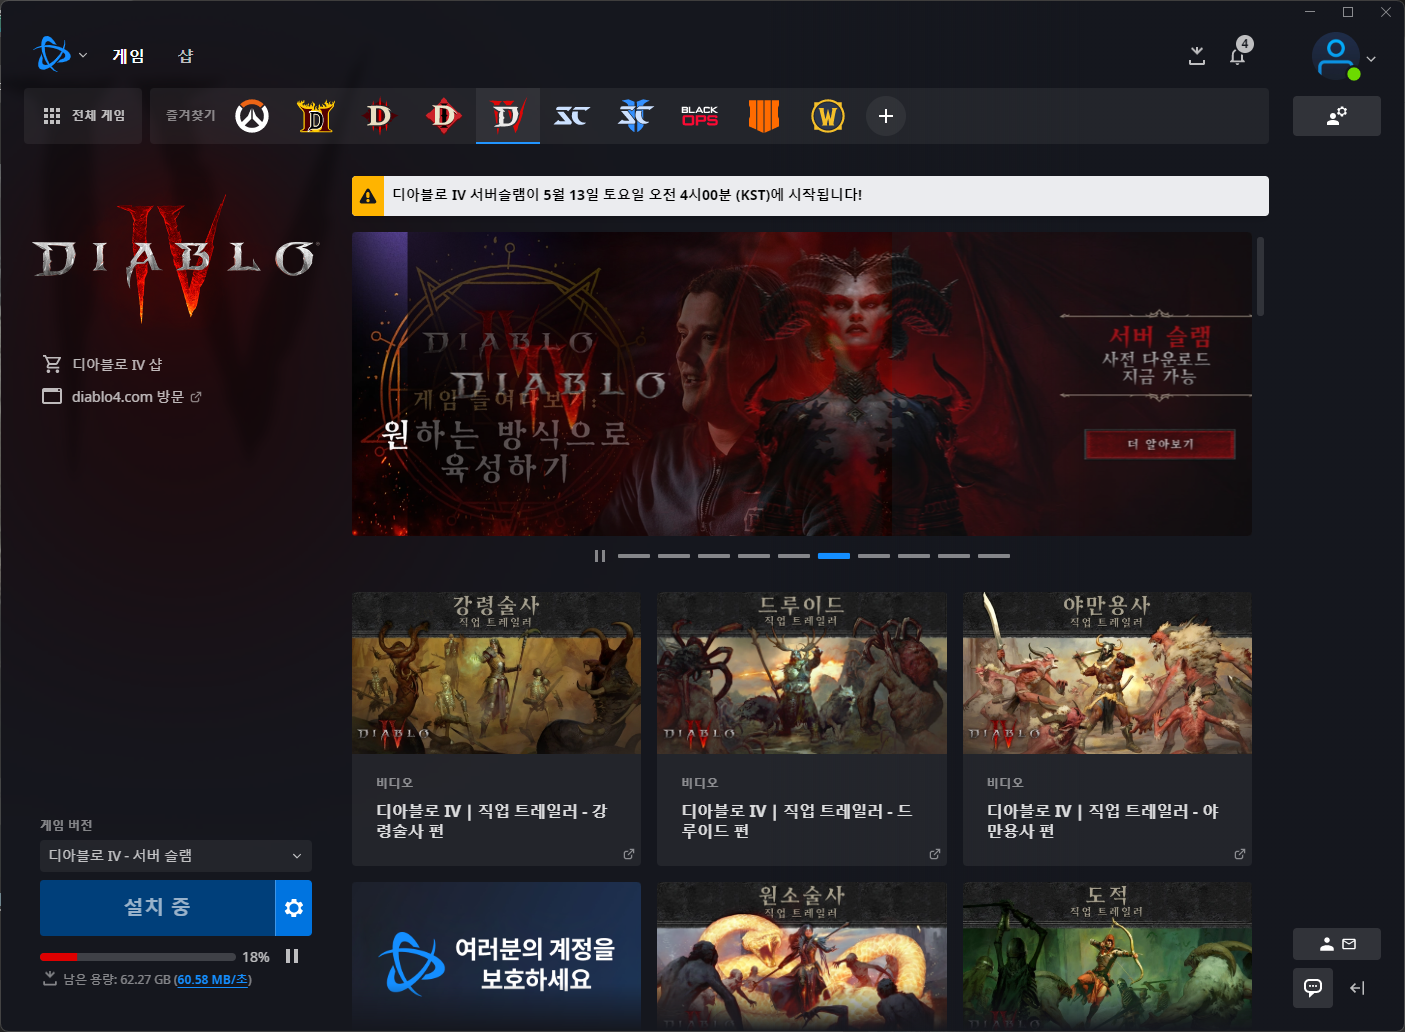The width and height of the screenshot is (1405, 1032).
Task: Open the 드루이드 편 video title link
Action: tap(797, 821)
